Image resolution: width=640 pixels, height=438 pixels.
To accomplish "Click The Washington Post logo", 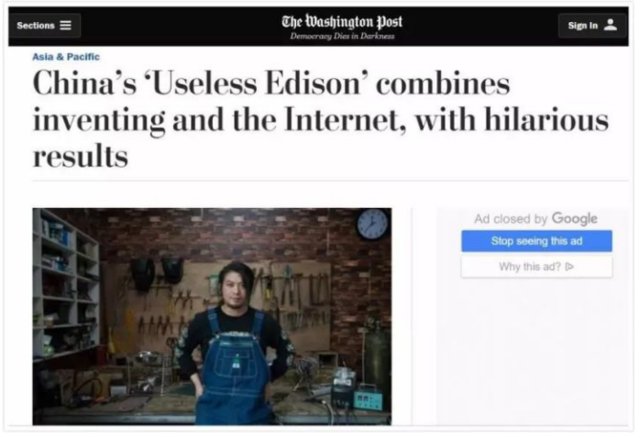I will click(x=342, y=21).
